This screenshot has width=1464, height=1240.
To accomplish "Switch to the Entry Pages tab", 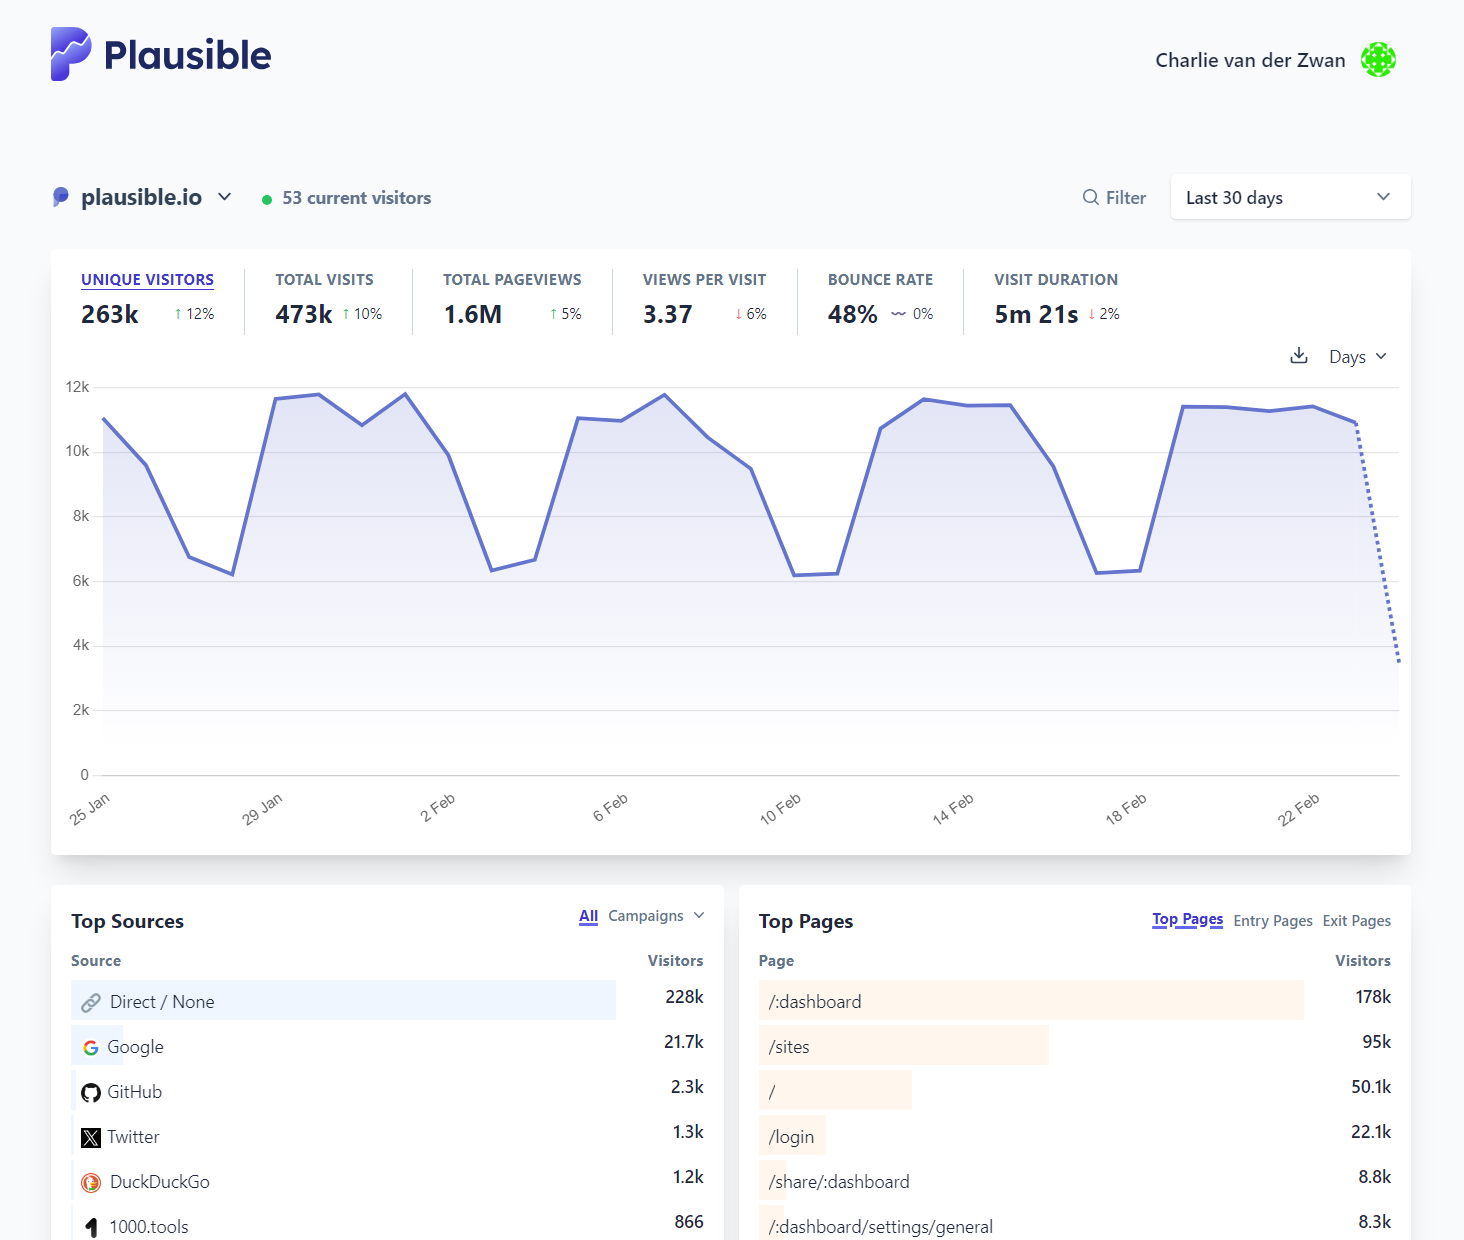I will click(x=1272, y=921).
